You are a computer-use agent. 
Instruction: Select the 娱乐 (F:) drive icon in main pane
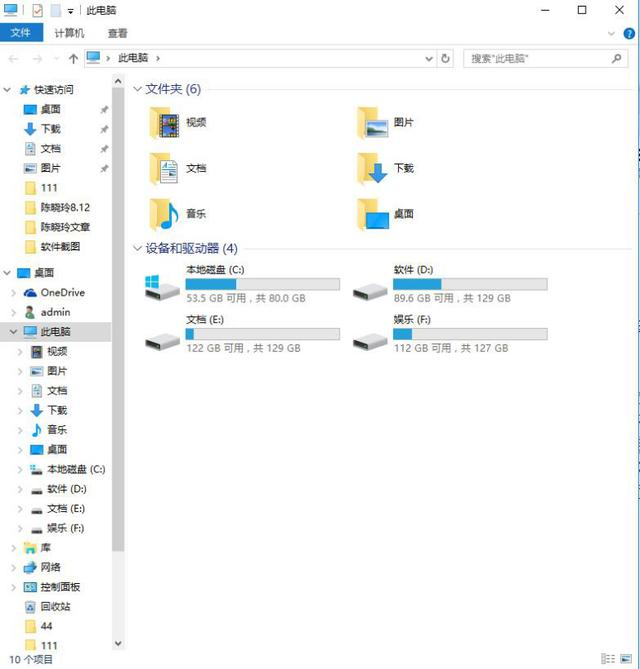370,341
